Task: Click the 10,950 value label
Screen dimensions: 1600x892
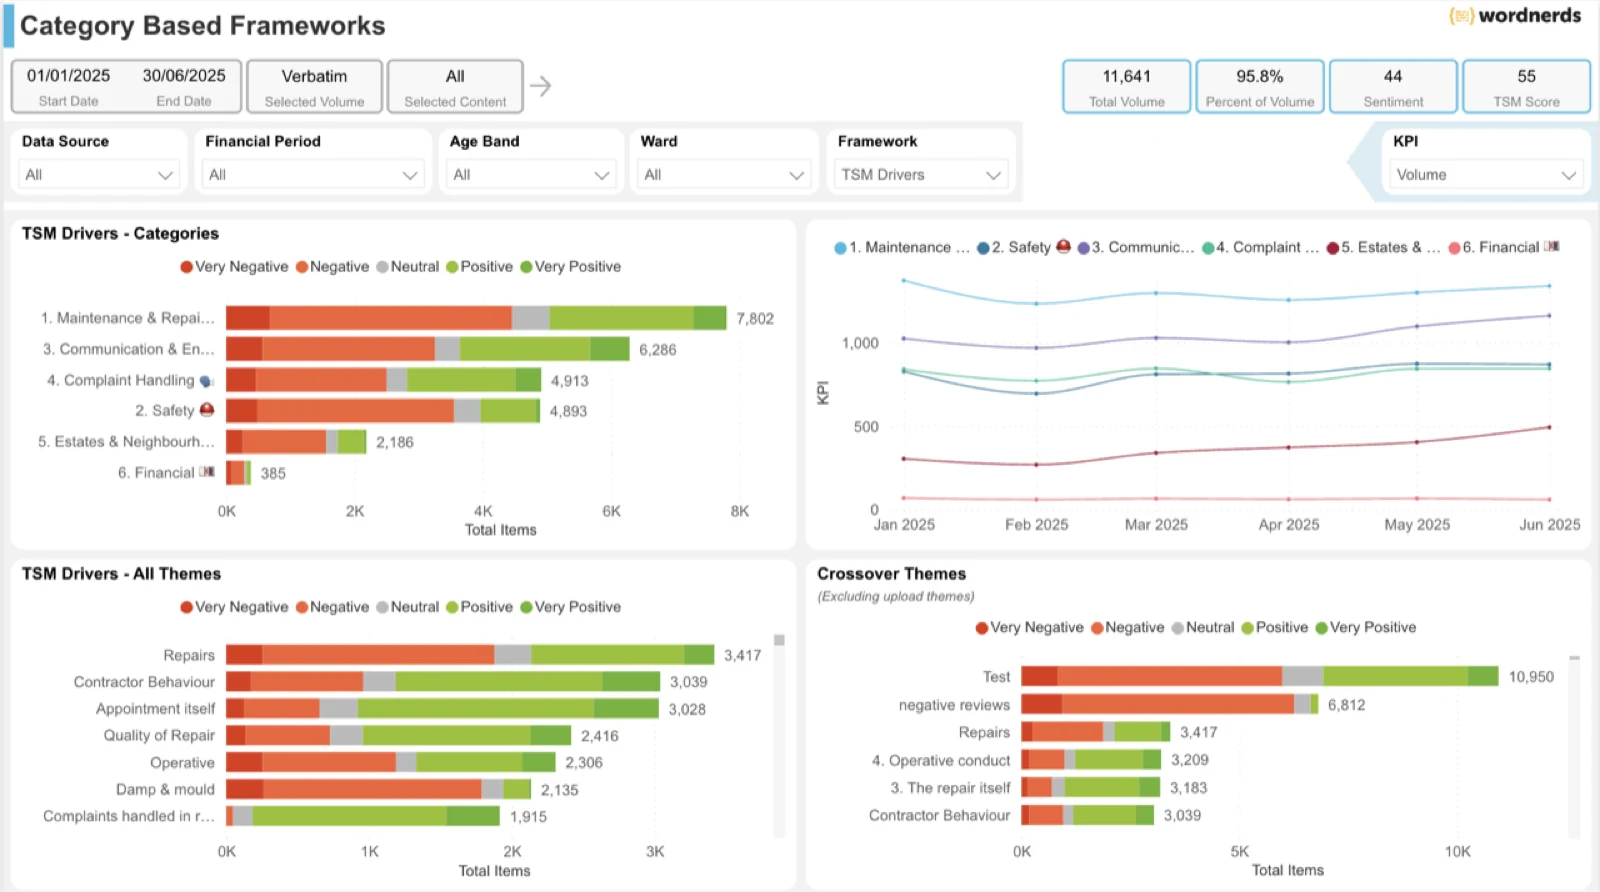Action: click(1531, 677)
